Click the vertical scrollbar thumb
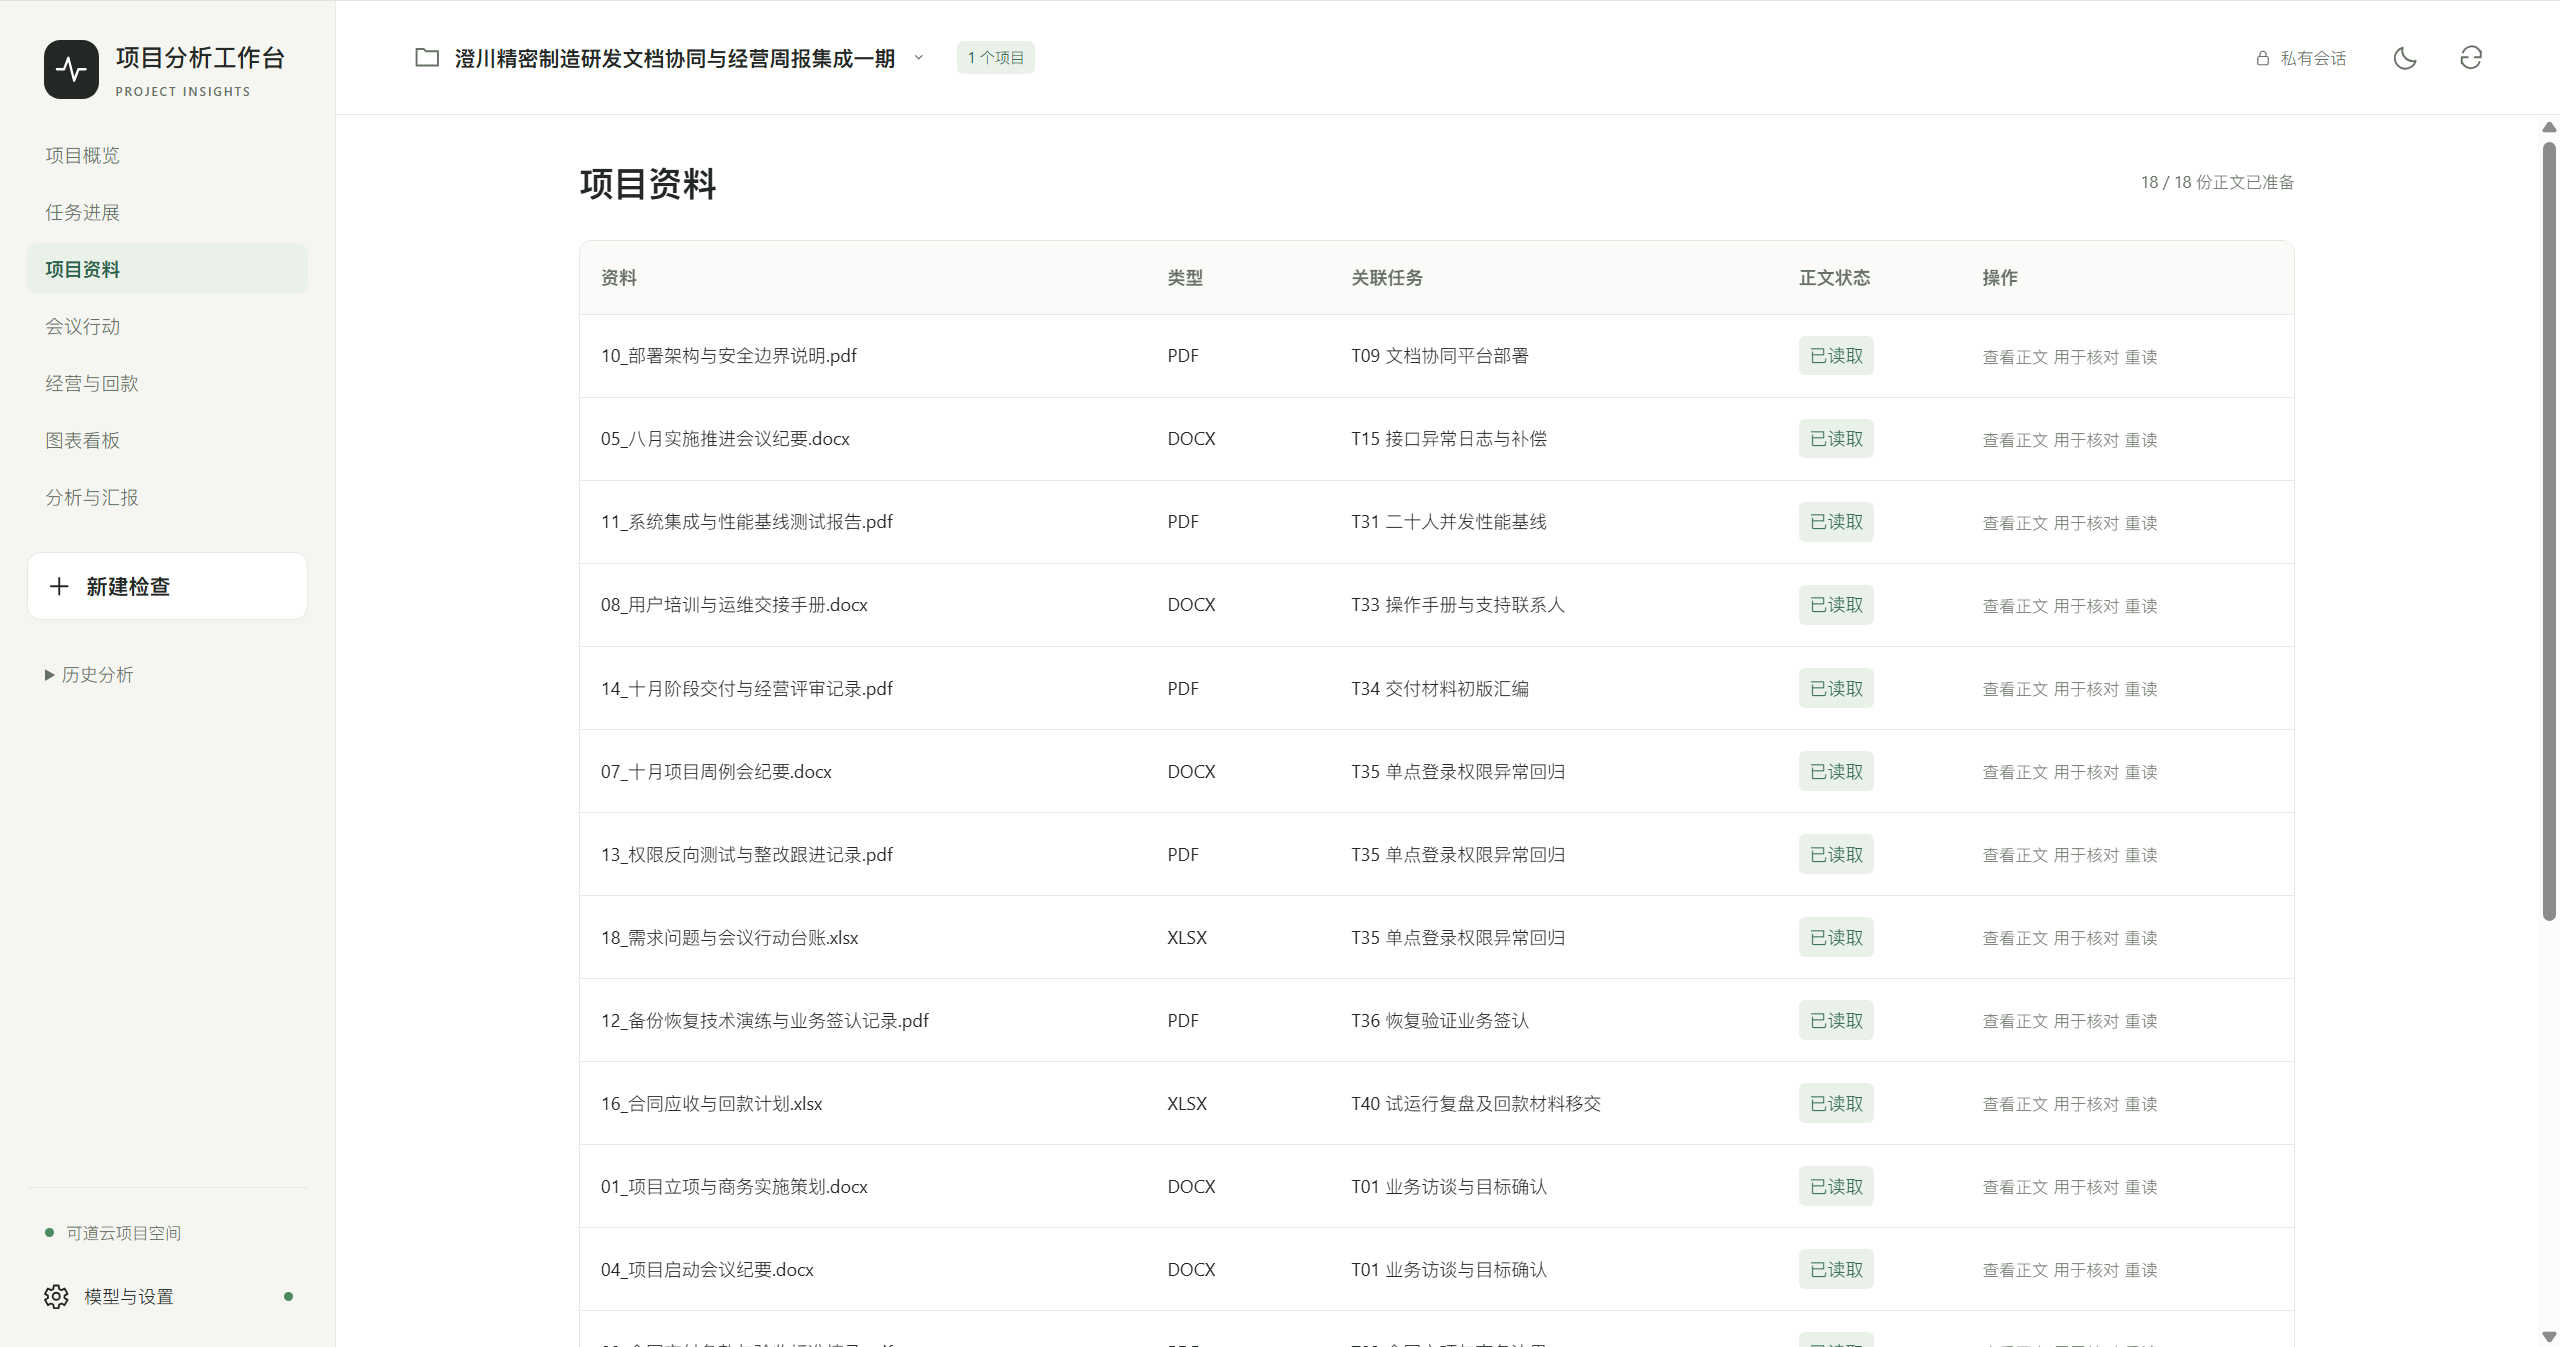The width and height of the screenshot is (2560, 1347). tap(2549, 532)
